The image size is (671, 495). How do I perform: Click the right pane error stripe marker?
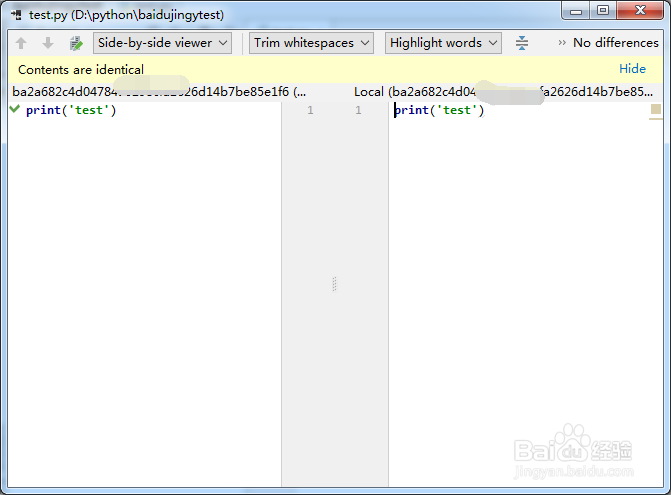pyautogui.click(x=656, y=110)
